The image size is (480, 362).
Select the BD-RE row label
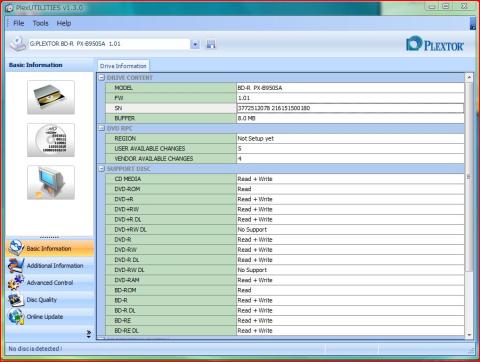click(x=171, y=320)
